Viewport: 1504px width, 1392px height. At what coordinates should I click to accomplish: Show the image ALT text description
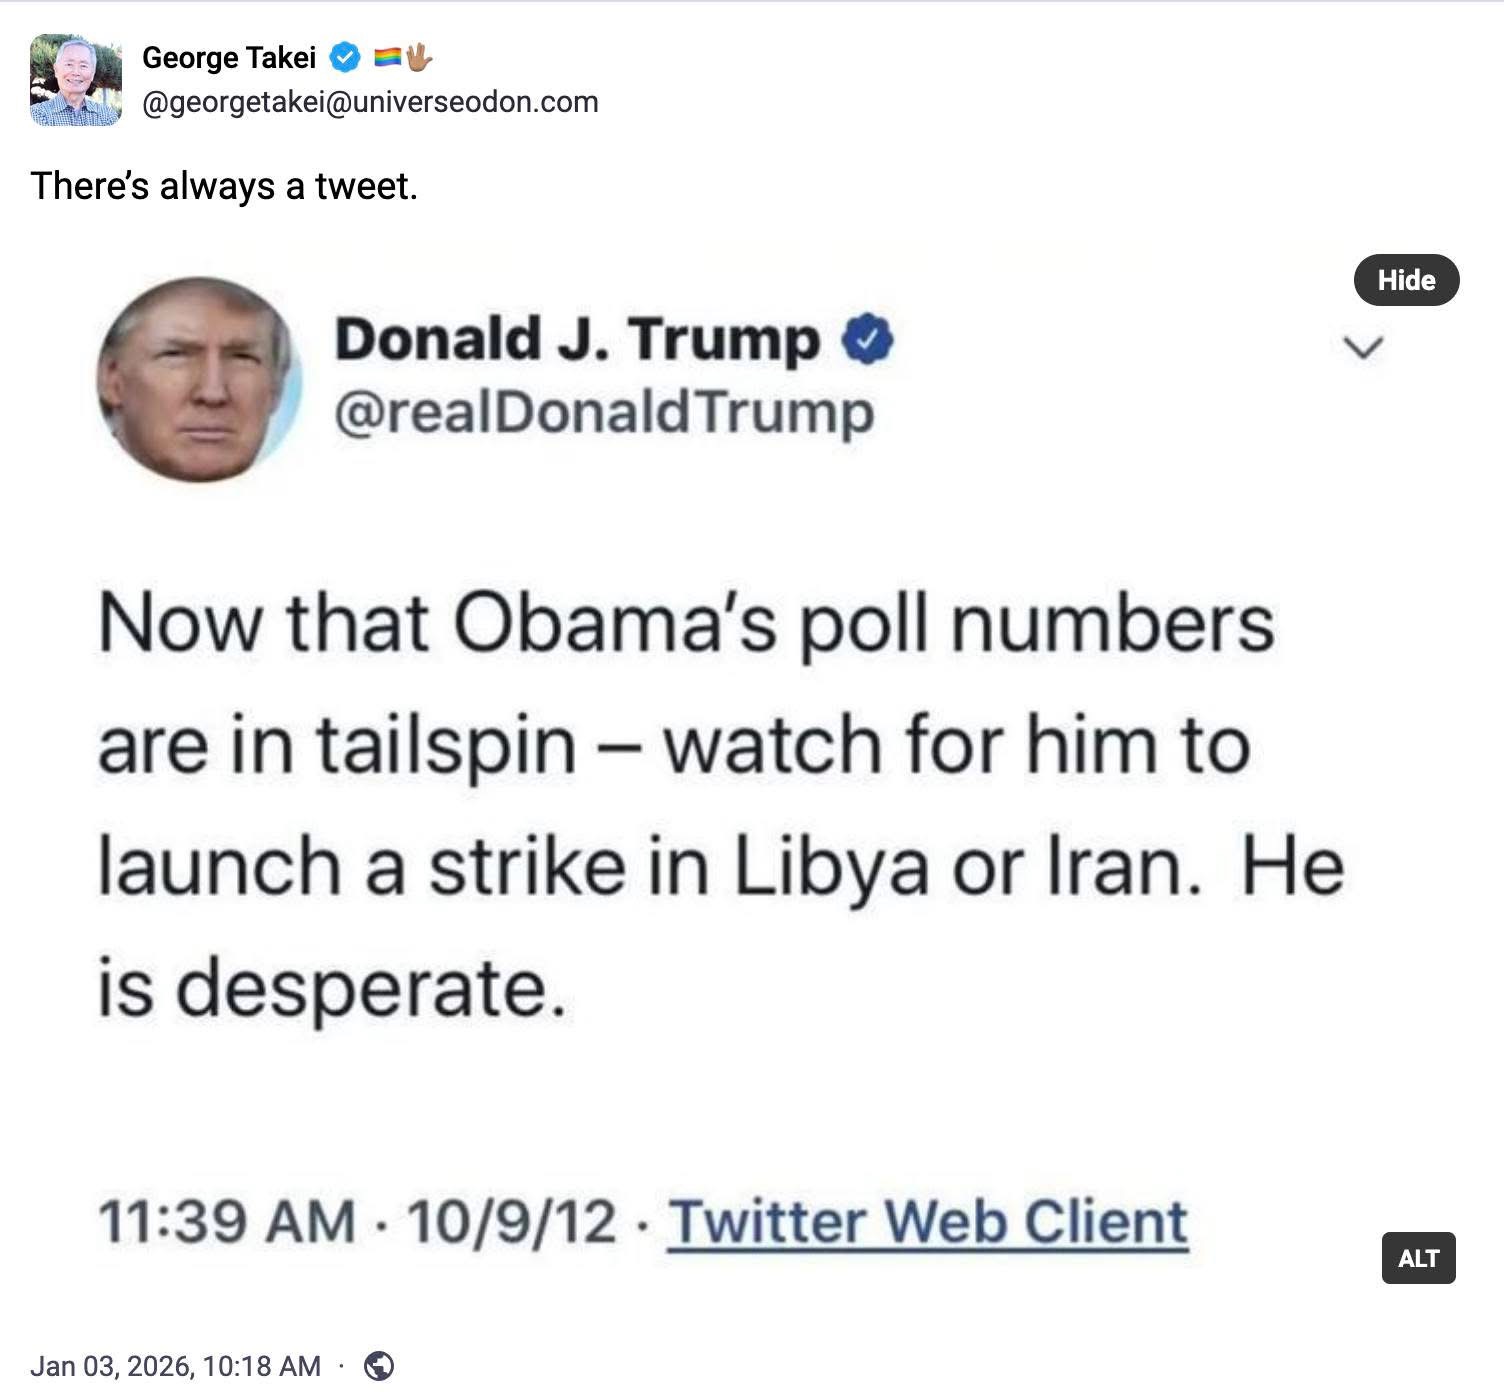1418,1258
